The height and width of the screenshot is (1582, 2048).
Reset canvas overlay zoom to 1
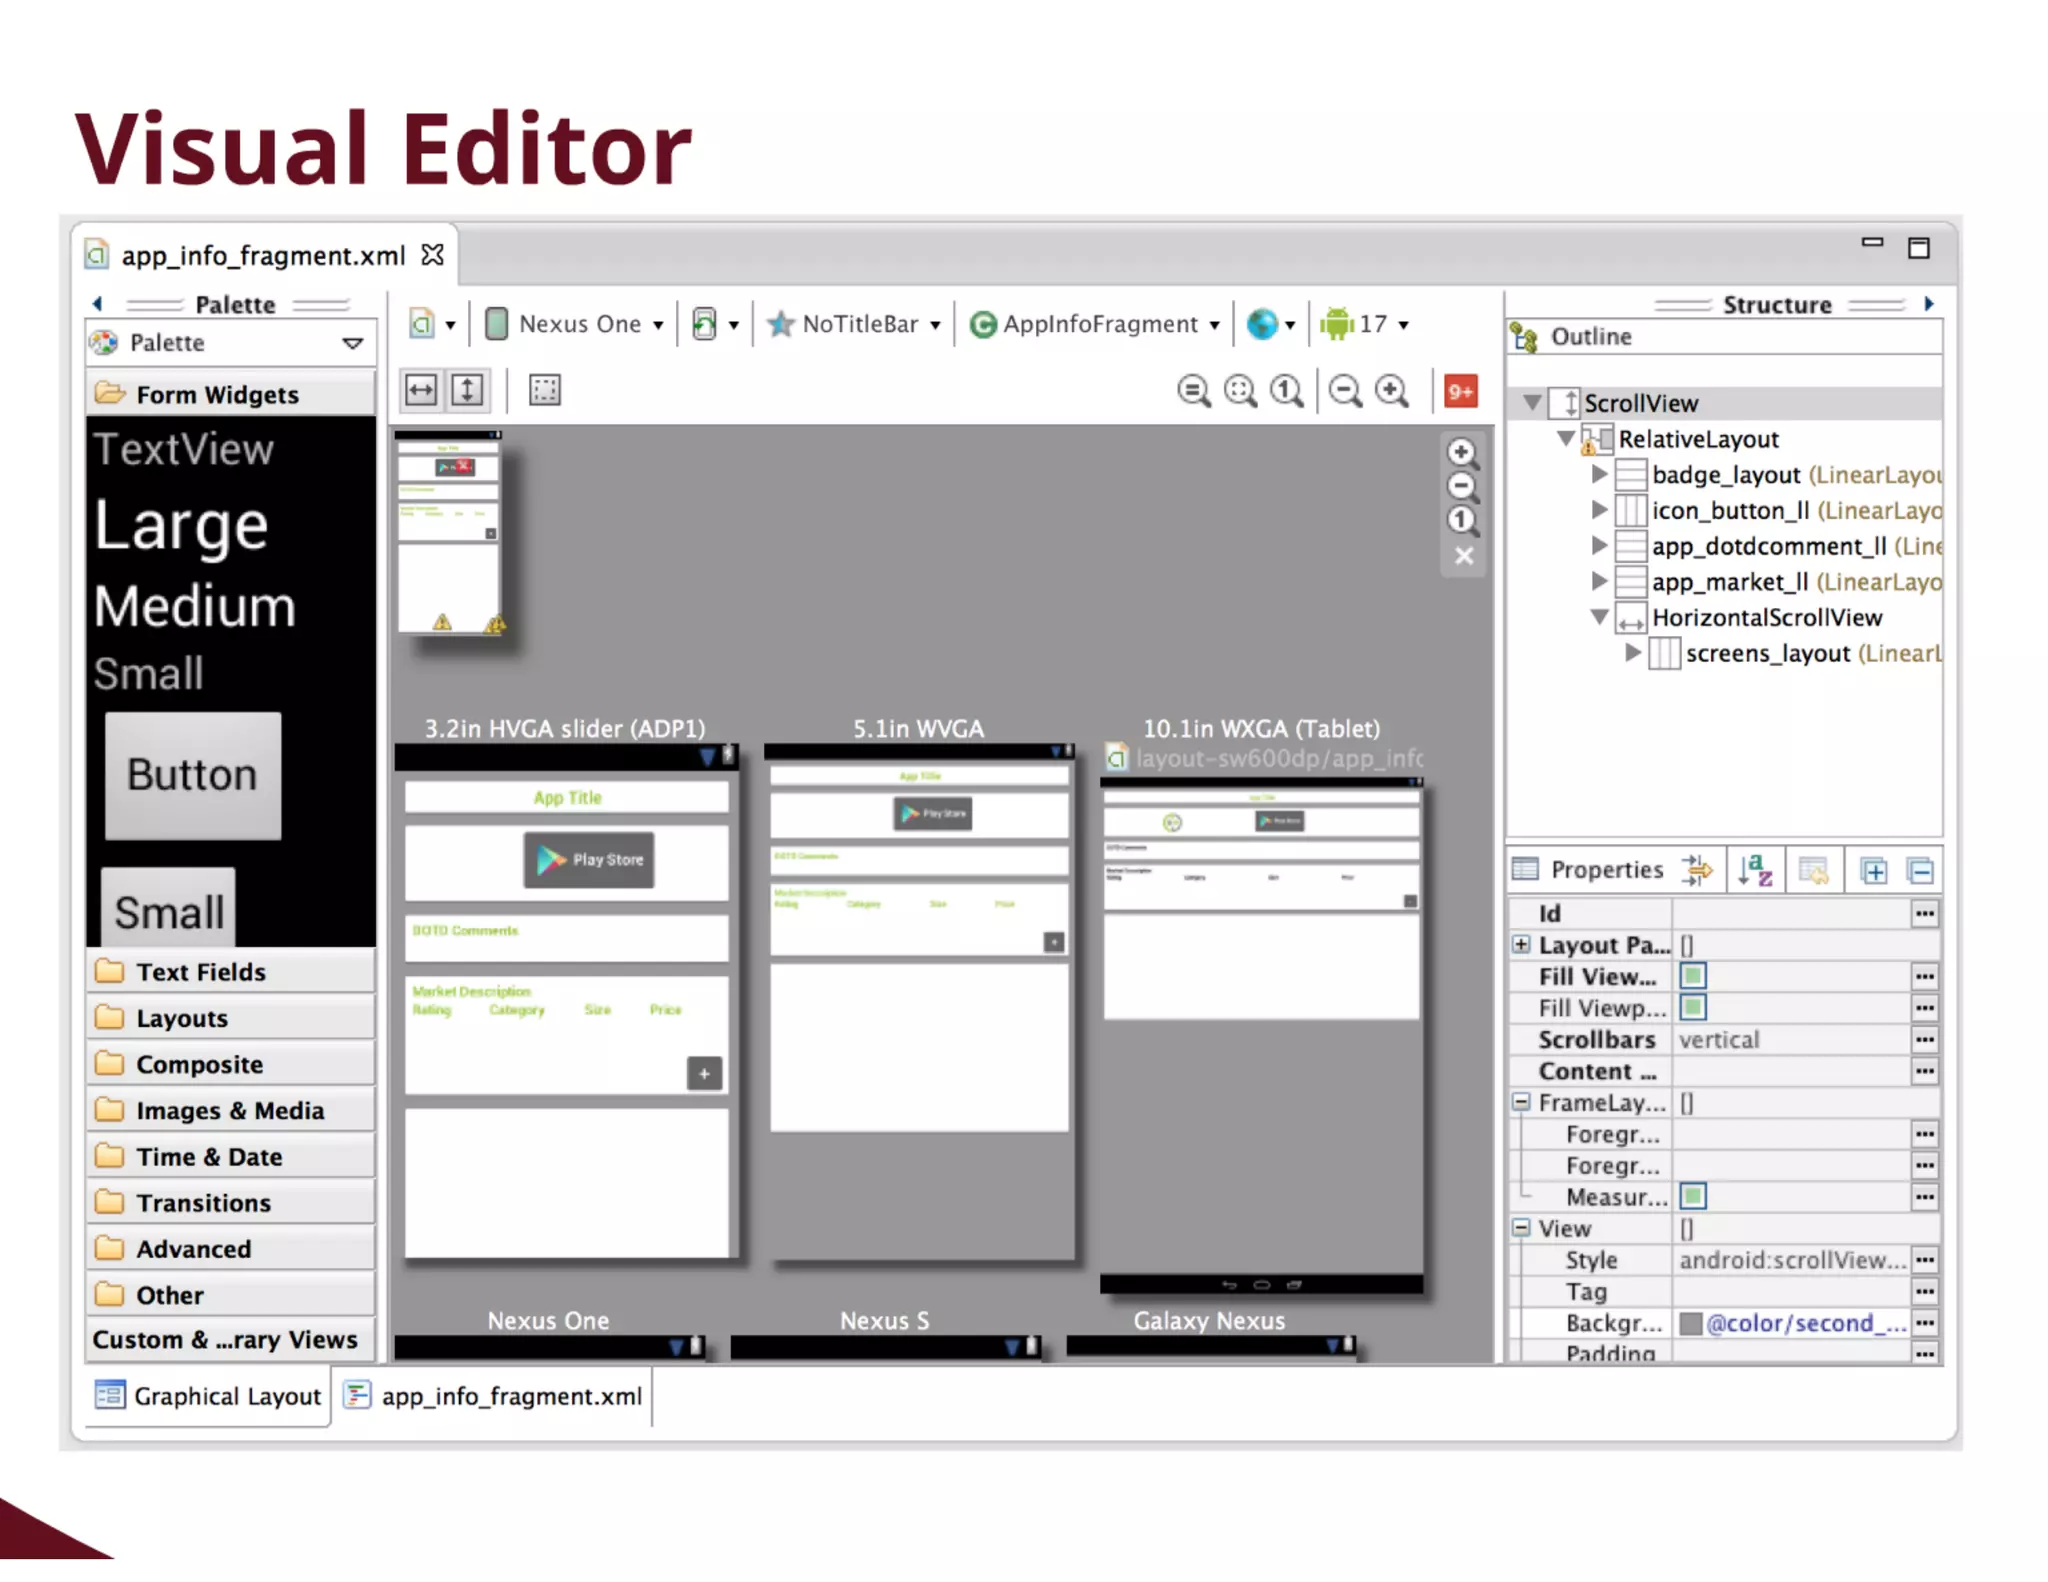point(1462,521)
